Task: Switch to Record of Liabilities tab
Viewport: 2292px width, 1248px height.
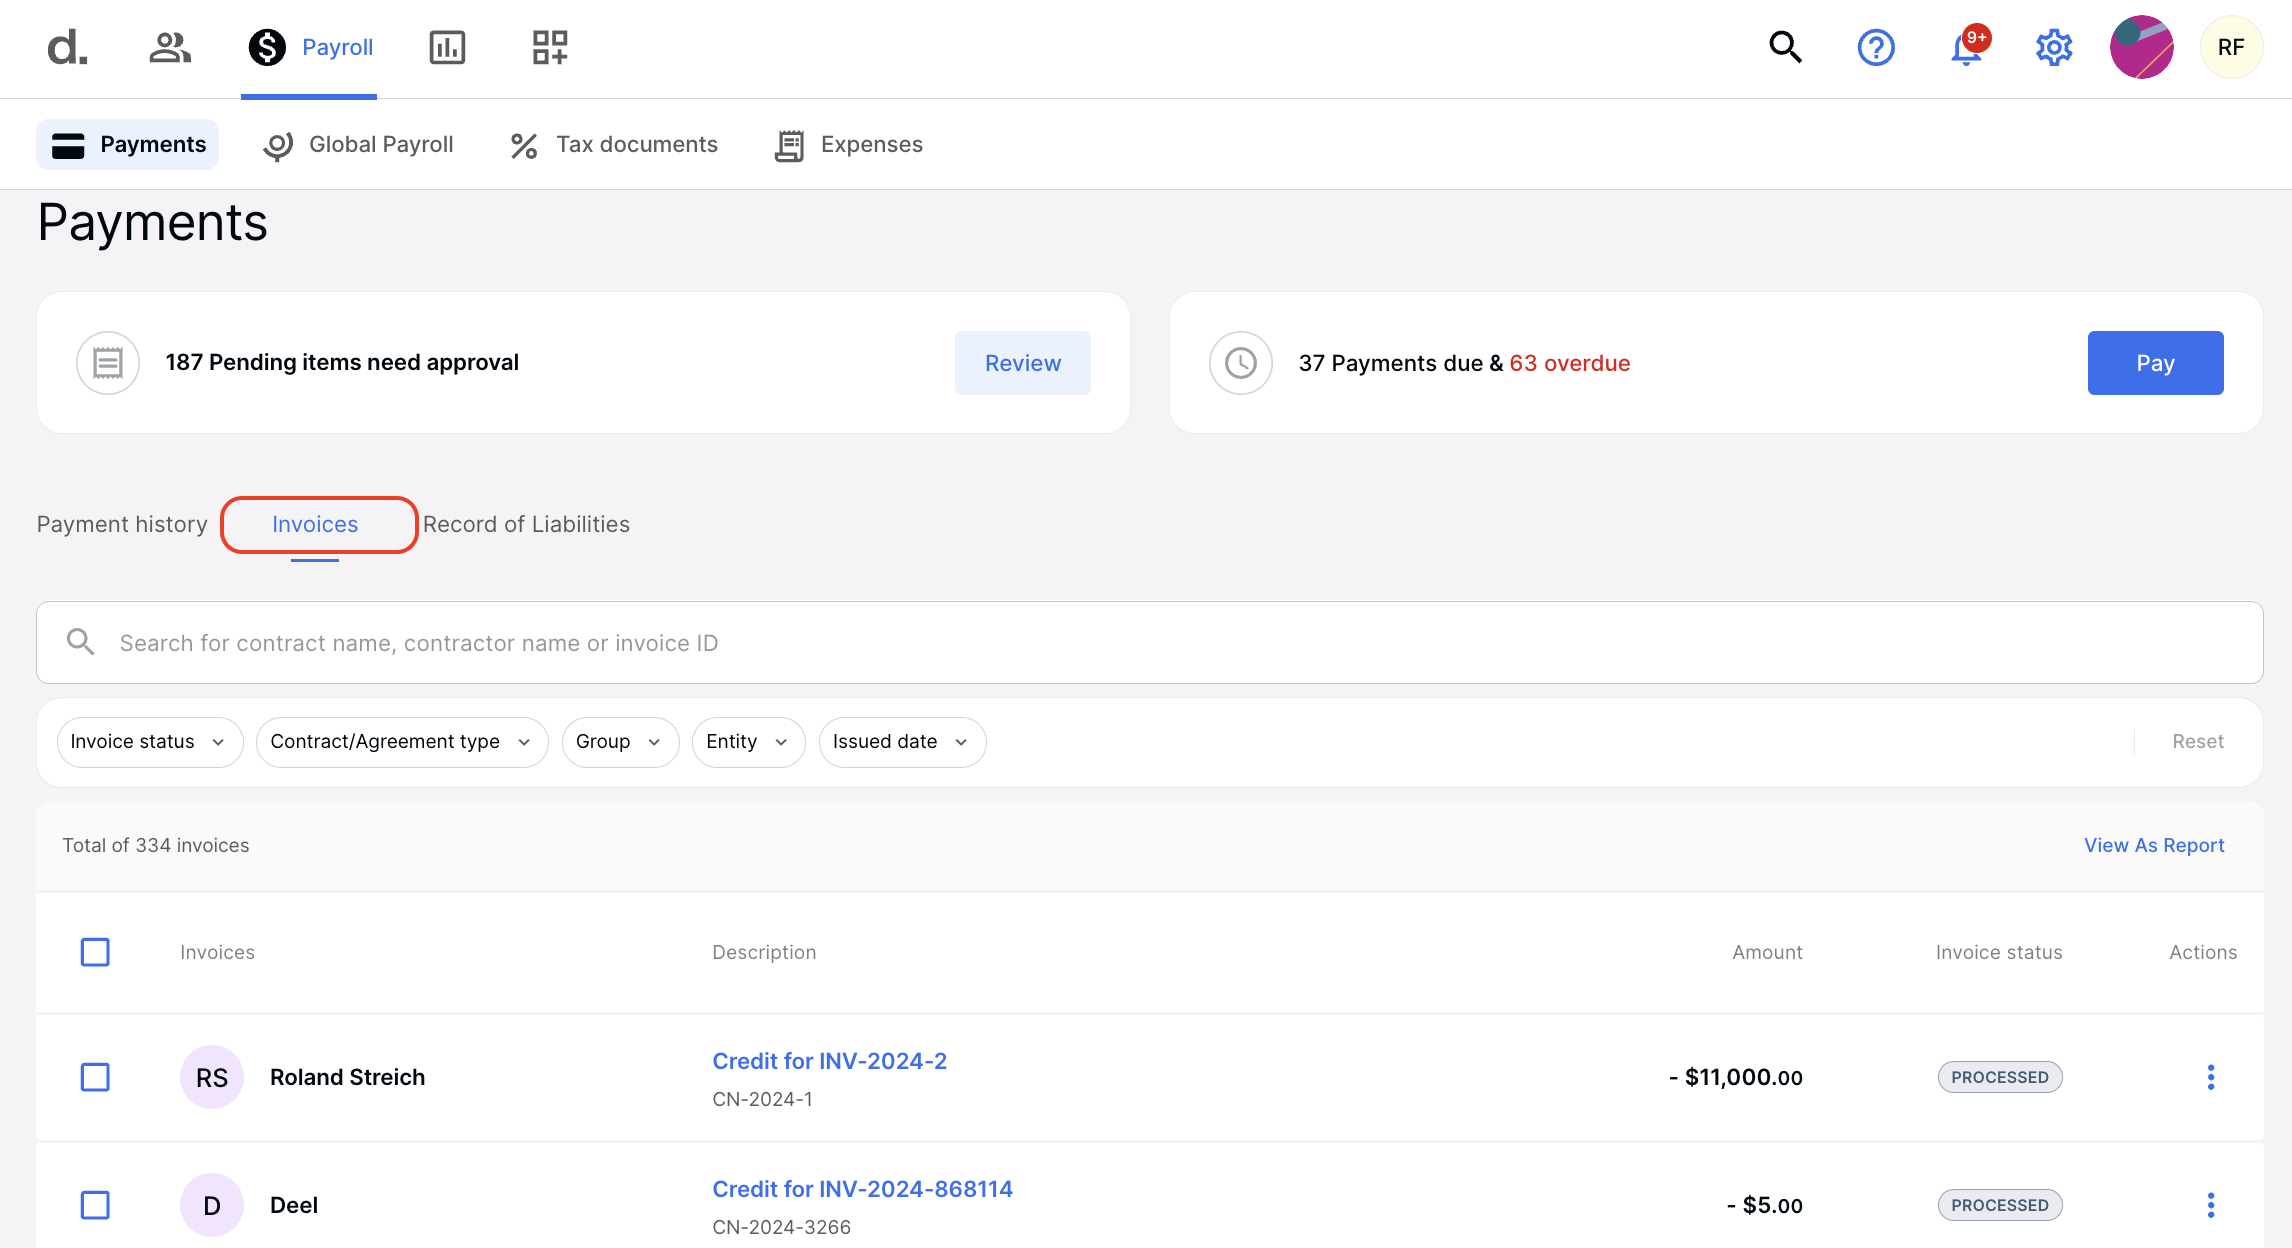Action: [x=526, y=523]
